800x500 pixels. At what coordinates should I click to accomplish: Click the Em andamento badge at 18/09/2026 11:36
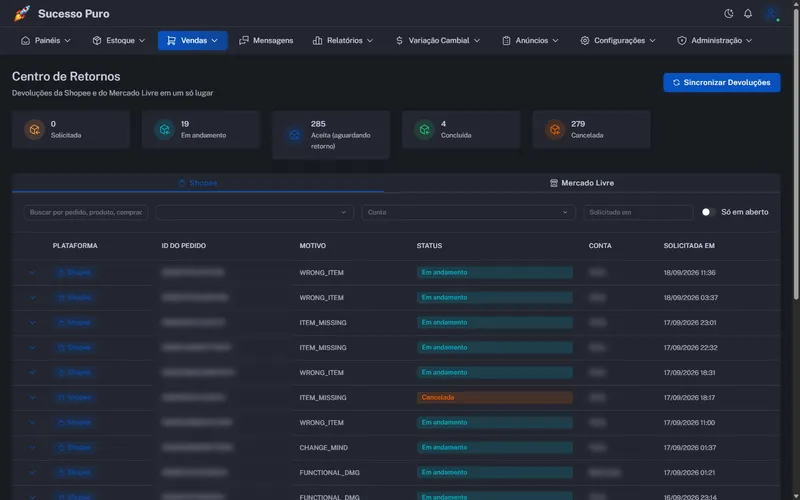click(494, 272)
